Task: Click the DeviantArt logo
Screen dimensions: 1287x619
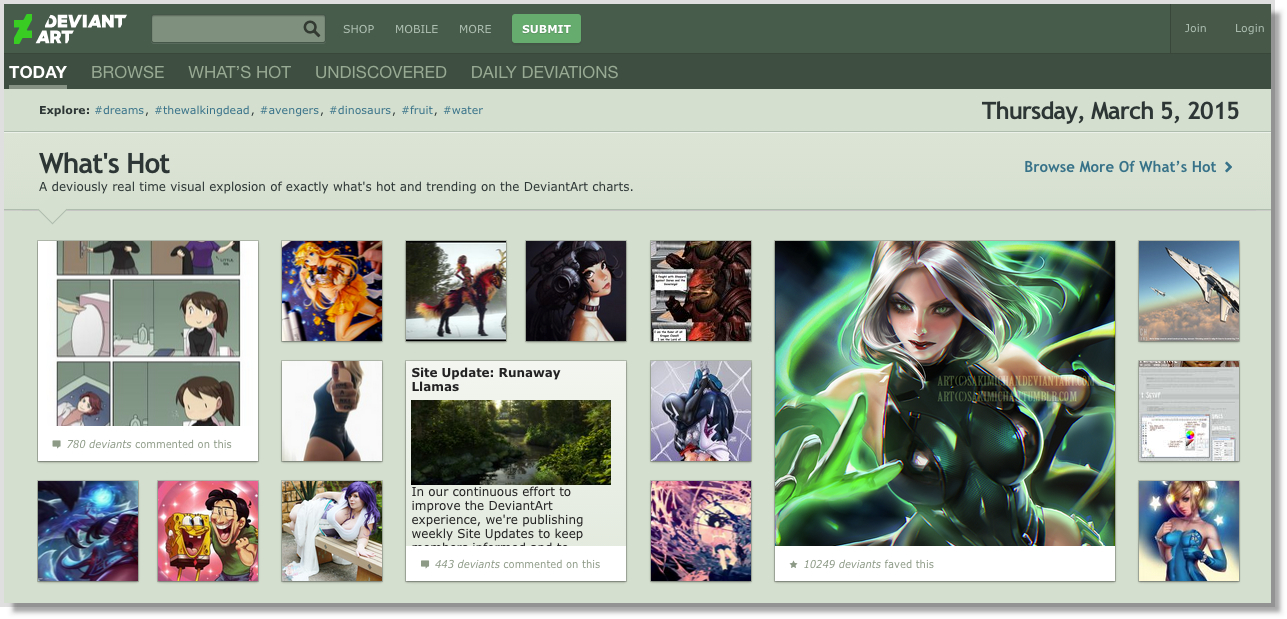Action: click(x=69, y=28)
